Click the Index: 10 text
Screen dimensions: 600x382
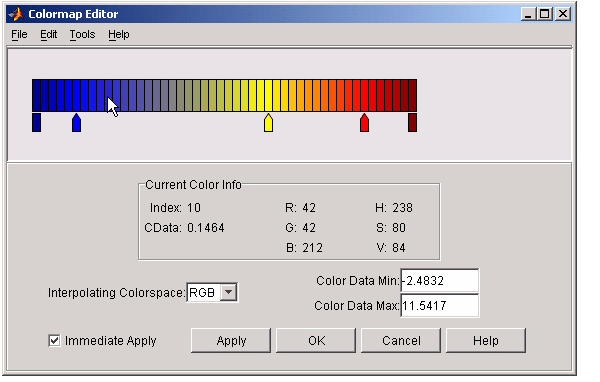pyautogui.click(x=175, y=208)
